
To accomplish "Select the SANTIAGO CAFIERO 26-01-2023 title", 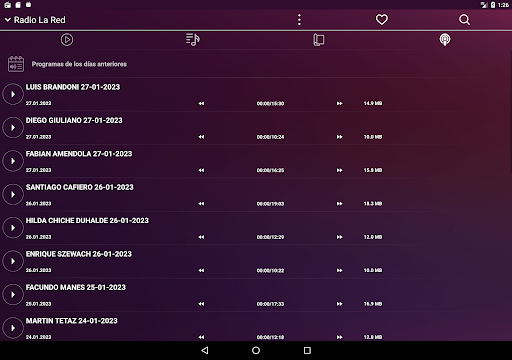I will [80, 187].
